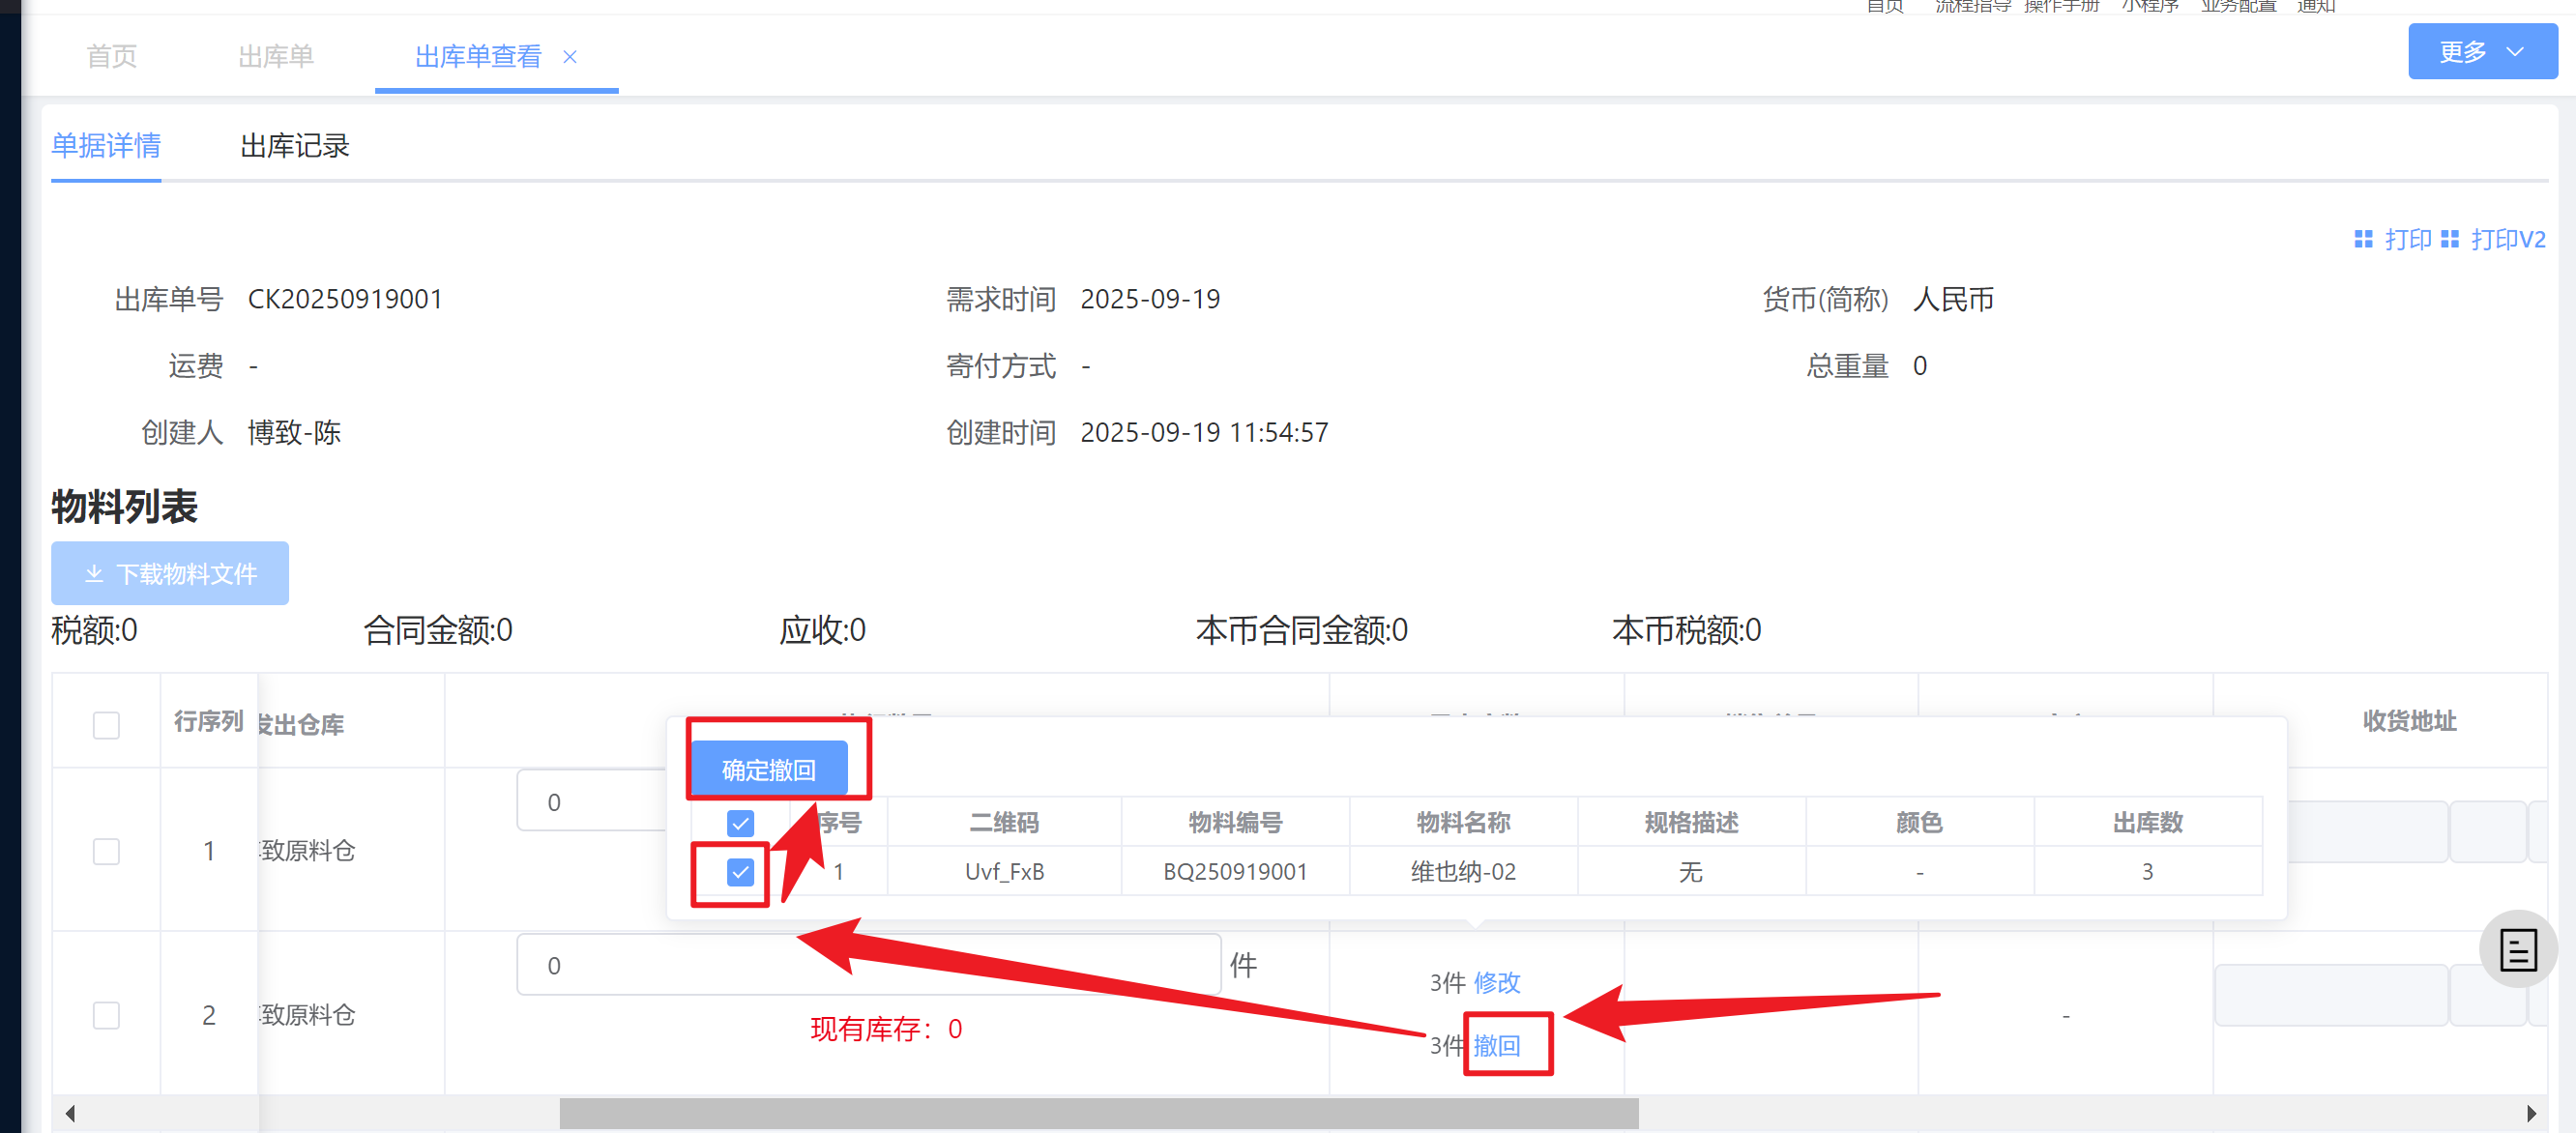Click the horizontal scrollbar right arrow
This screenshot has width=2576, height=1133.
(x=2531, y=1113)
